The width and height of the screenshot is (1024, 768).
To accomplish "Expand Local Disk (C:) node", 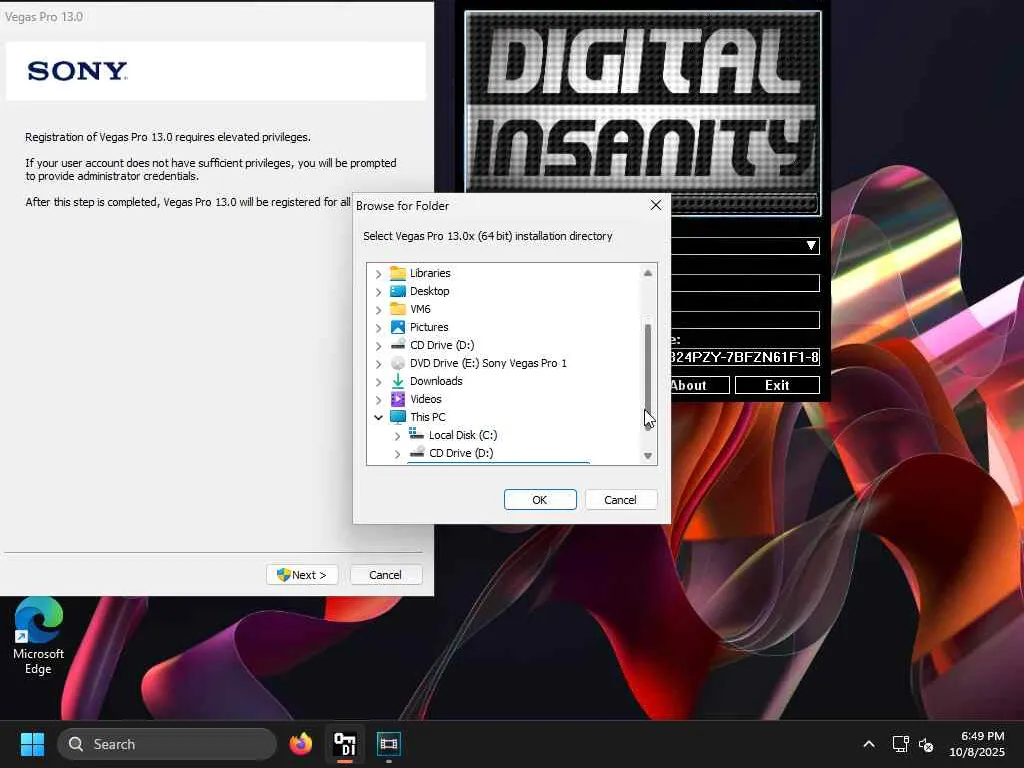I will tap(398, 436).
